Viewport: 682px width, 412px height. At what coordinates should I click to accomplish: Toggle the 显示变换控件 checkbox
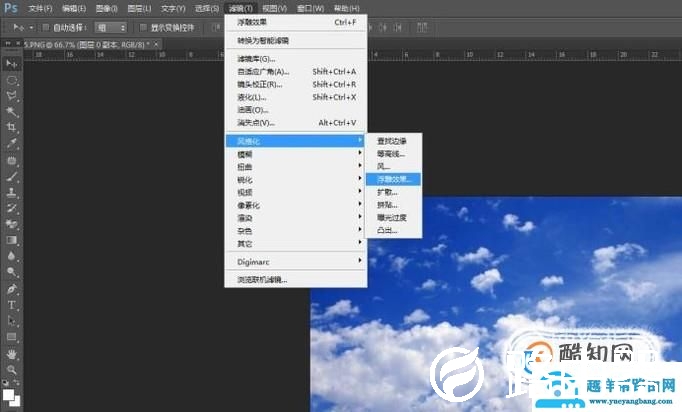pyautogui.click(x=143, y=28)
